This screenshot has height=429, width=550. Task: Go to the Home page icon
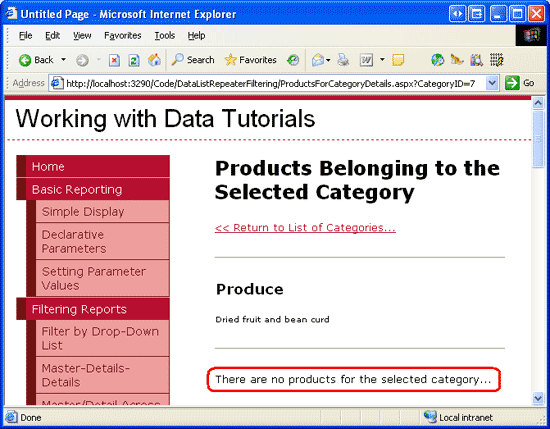154,60
